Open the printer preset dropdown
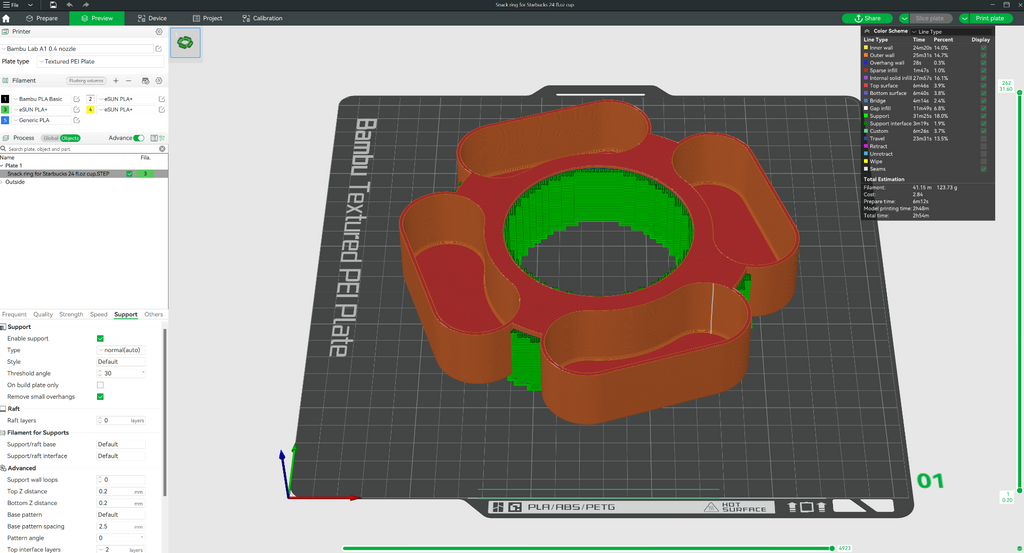Viewport: 1024px width, 553px height. click(77, 48)
